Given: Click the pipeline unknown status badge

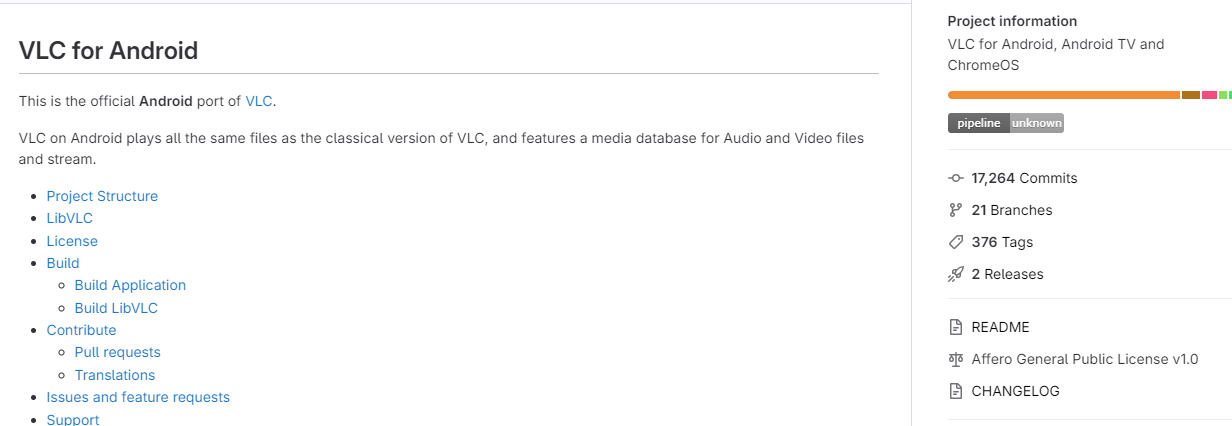Looking at the screenshot, I should pos(1005,123).
